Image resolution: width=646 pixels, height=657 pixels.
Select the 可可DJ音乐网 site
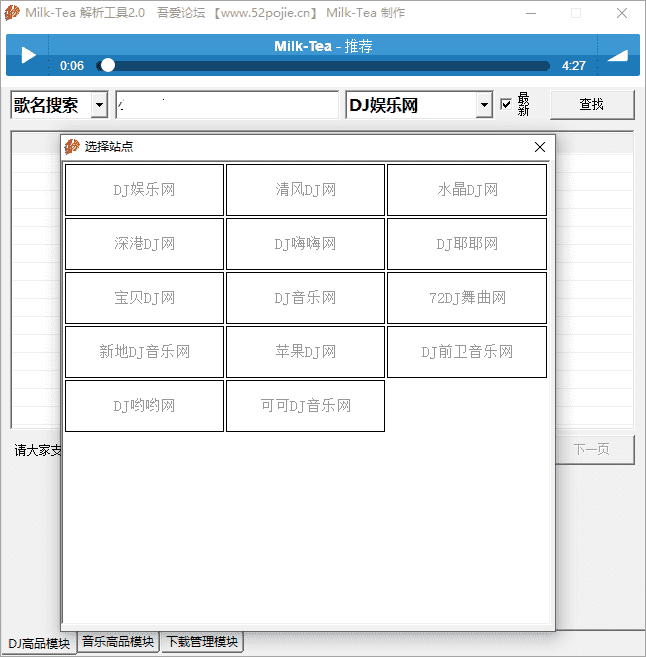pos(305,406)
